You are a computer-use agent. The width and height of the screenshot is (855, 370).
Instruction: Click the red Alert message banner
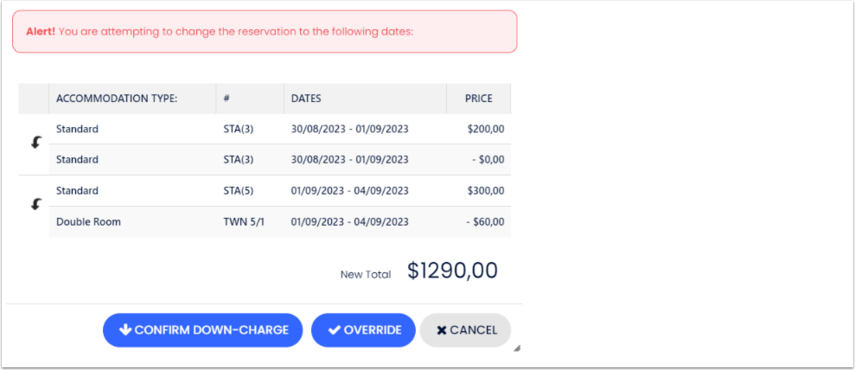pyautogui.click(x=264, y=32)
